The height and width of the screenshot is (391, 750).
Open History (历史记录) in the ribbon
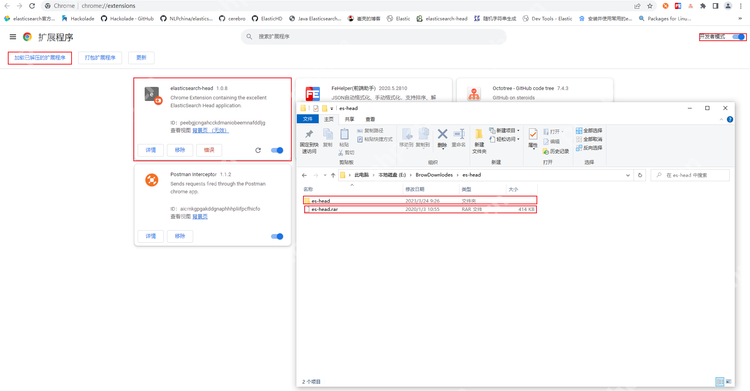[556, 151]
